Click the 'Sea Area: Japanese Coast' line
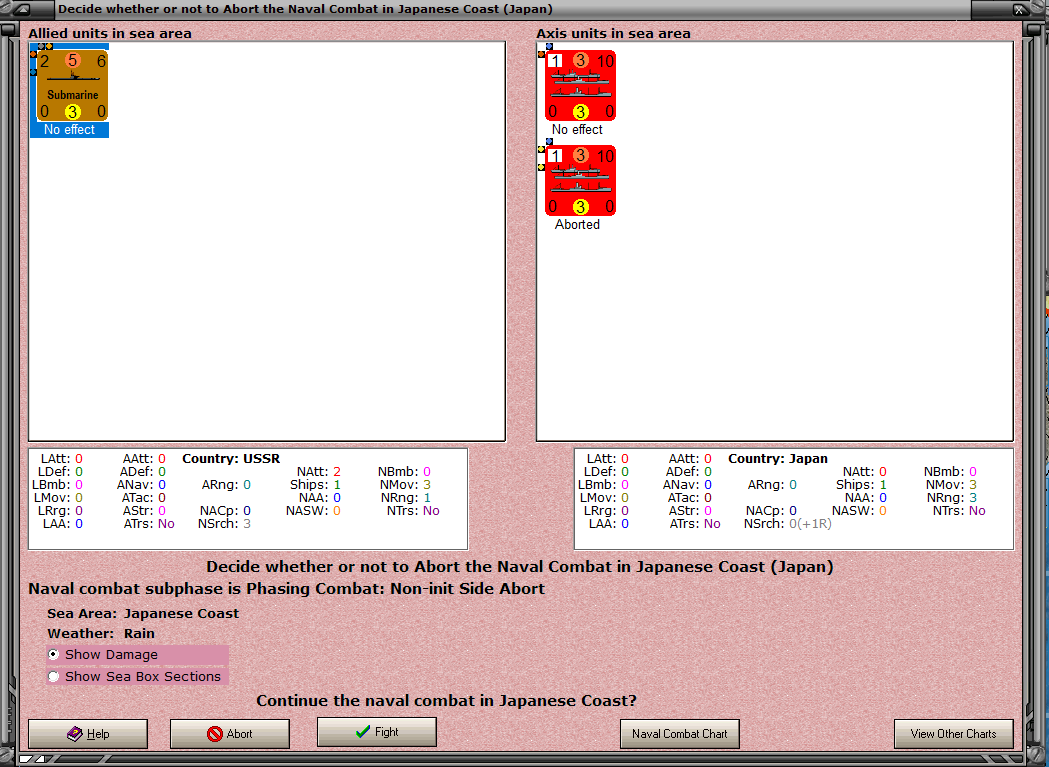 coord(143,613)
